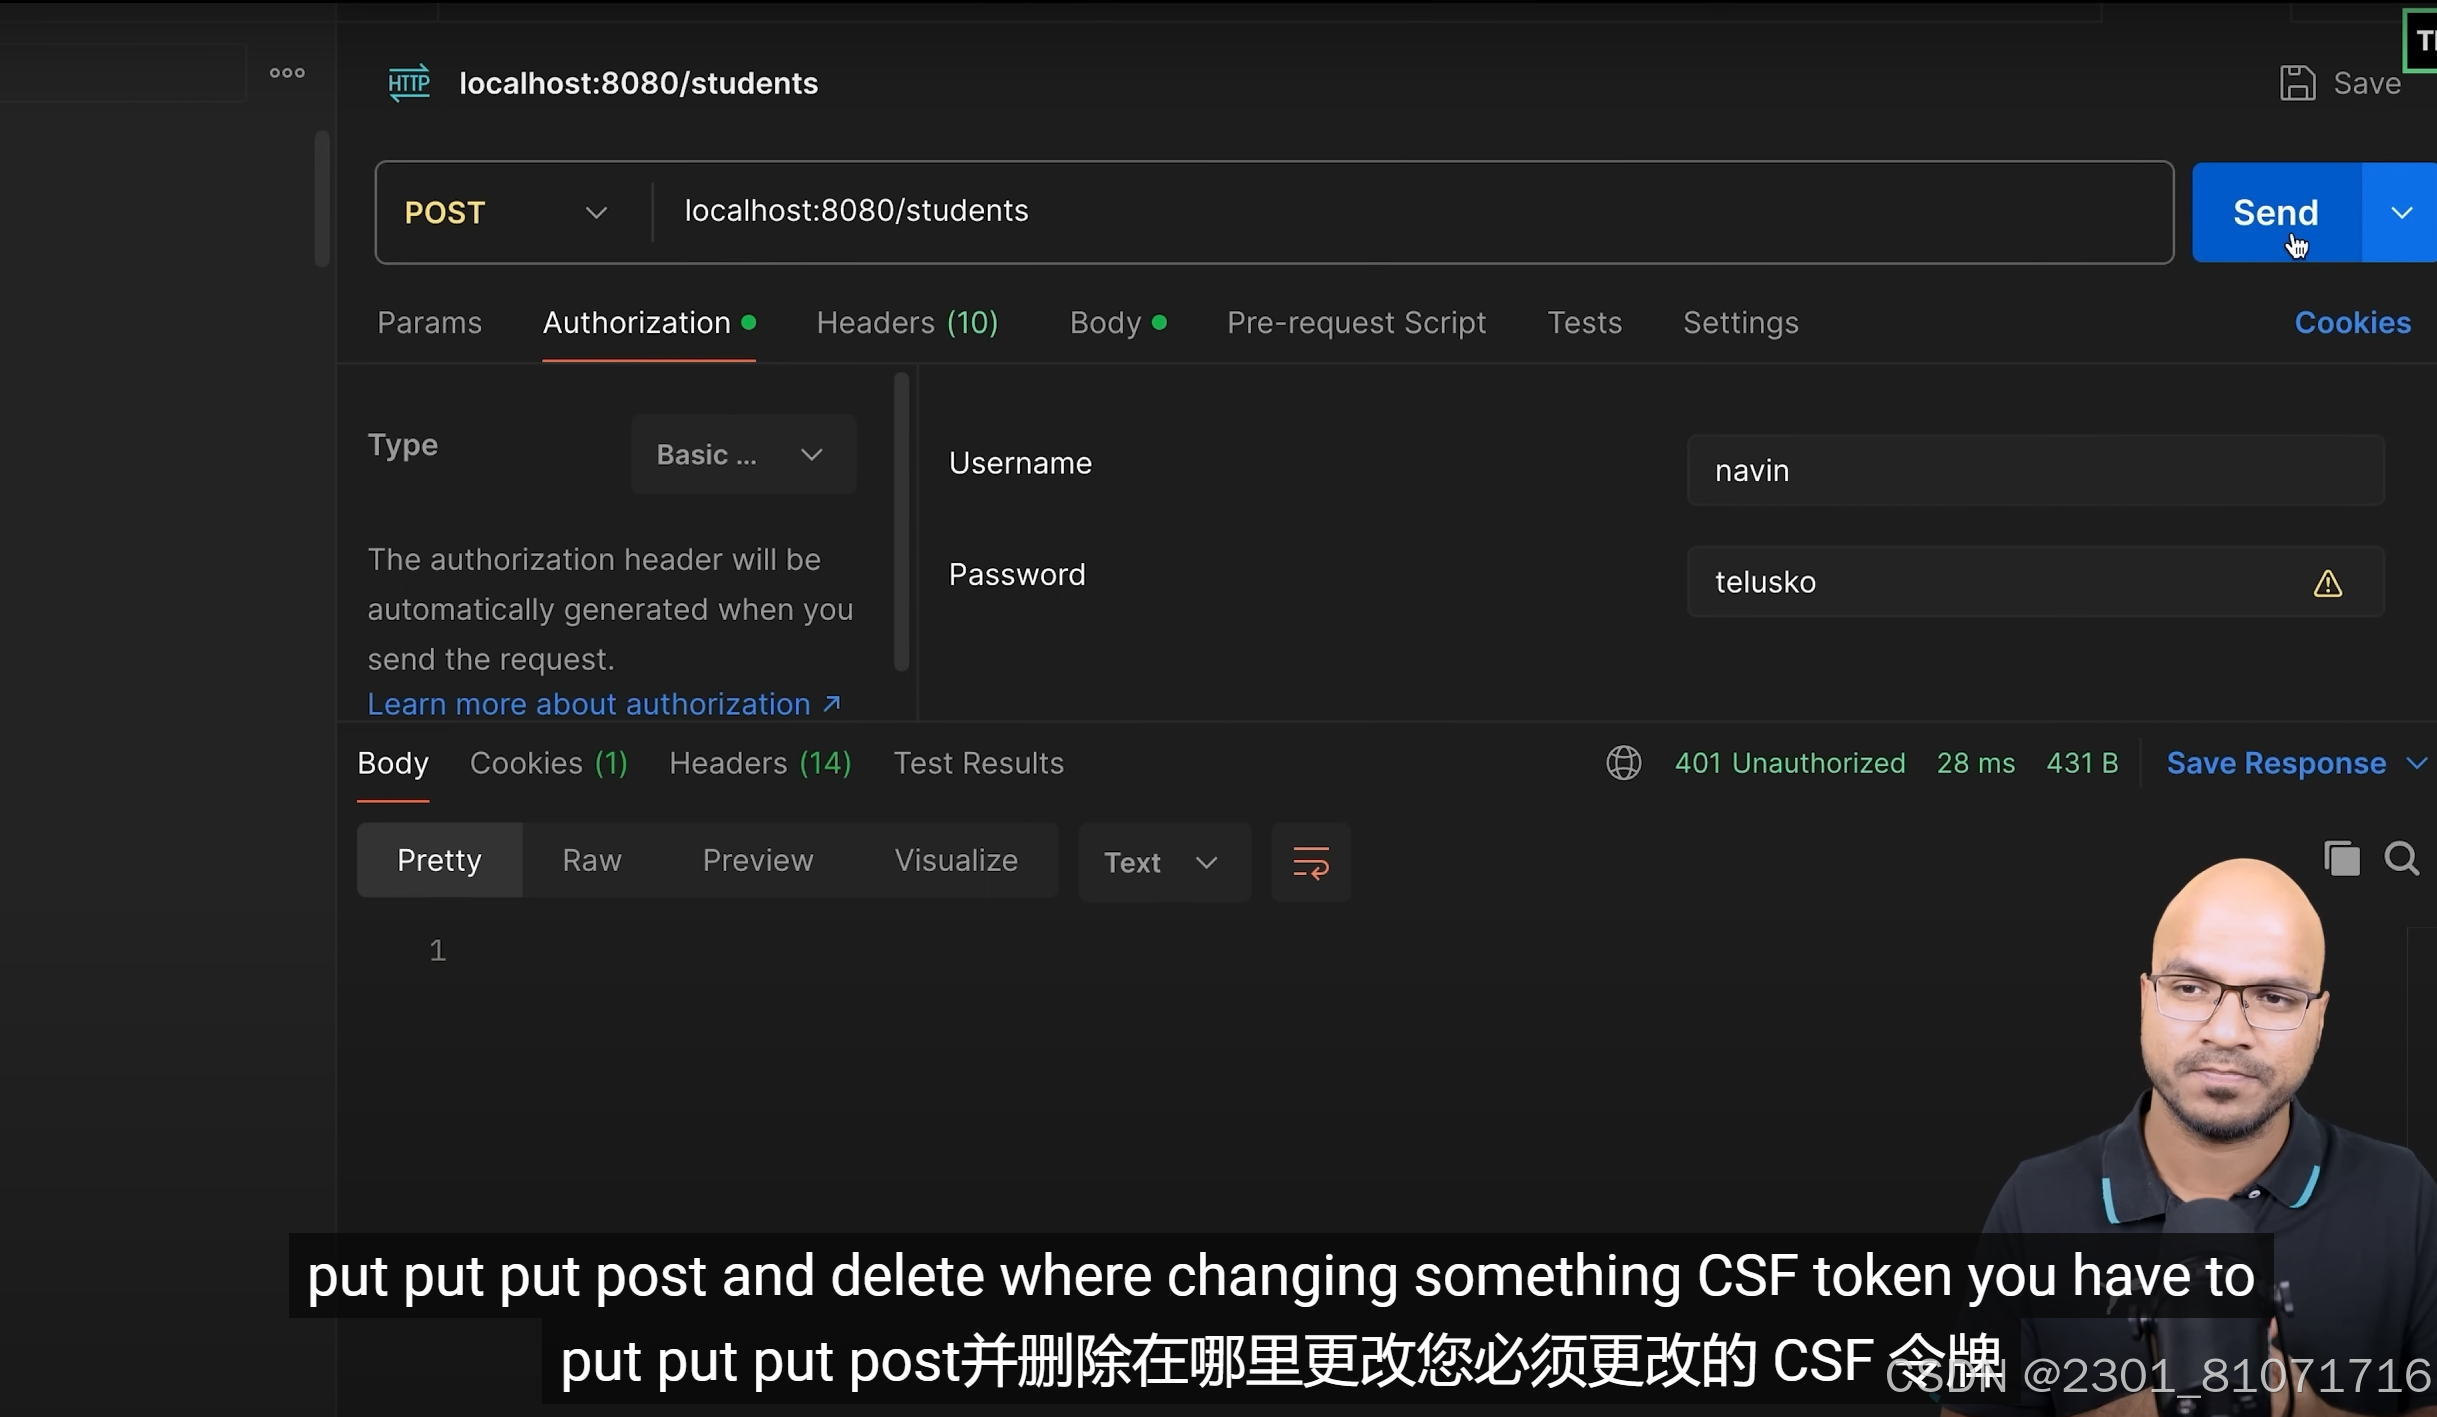Click the HTTP request icon beside the title
Screen dimensions: 2437x1417
409,83
